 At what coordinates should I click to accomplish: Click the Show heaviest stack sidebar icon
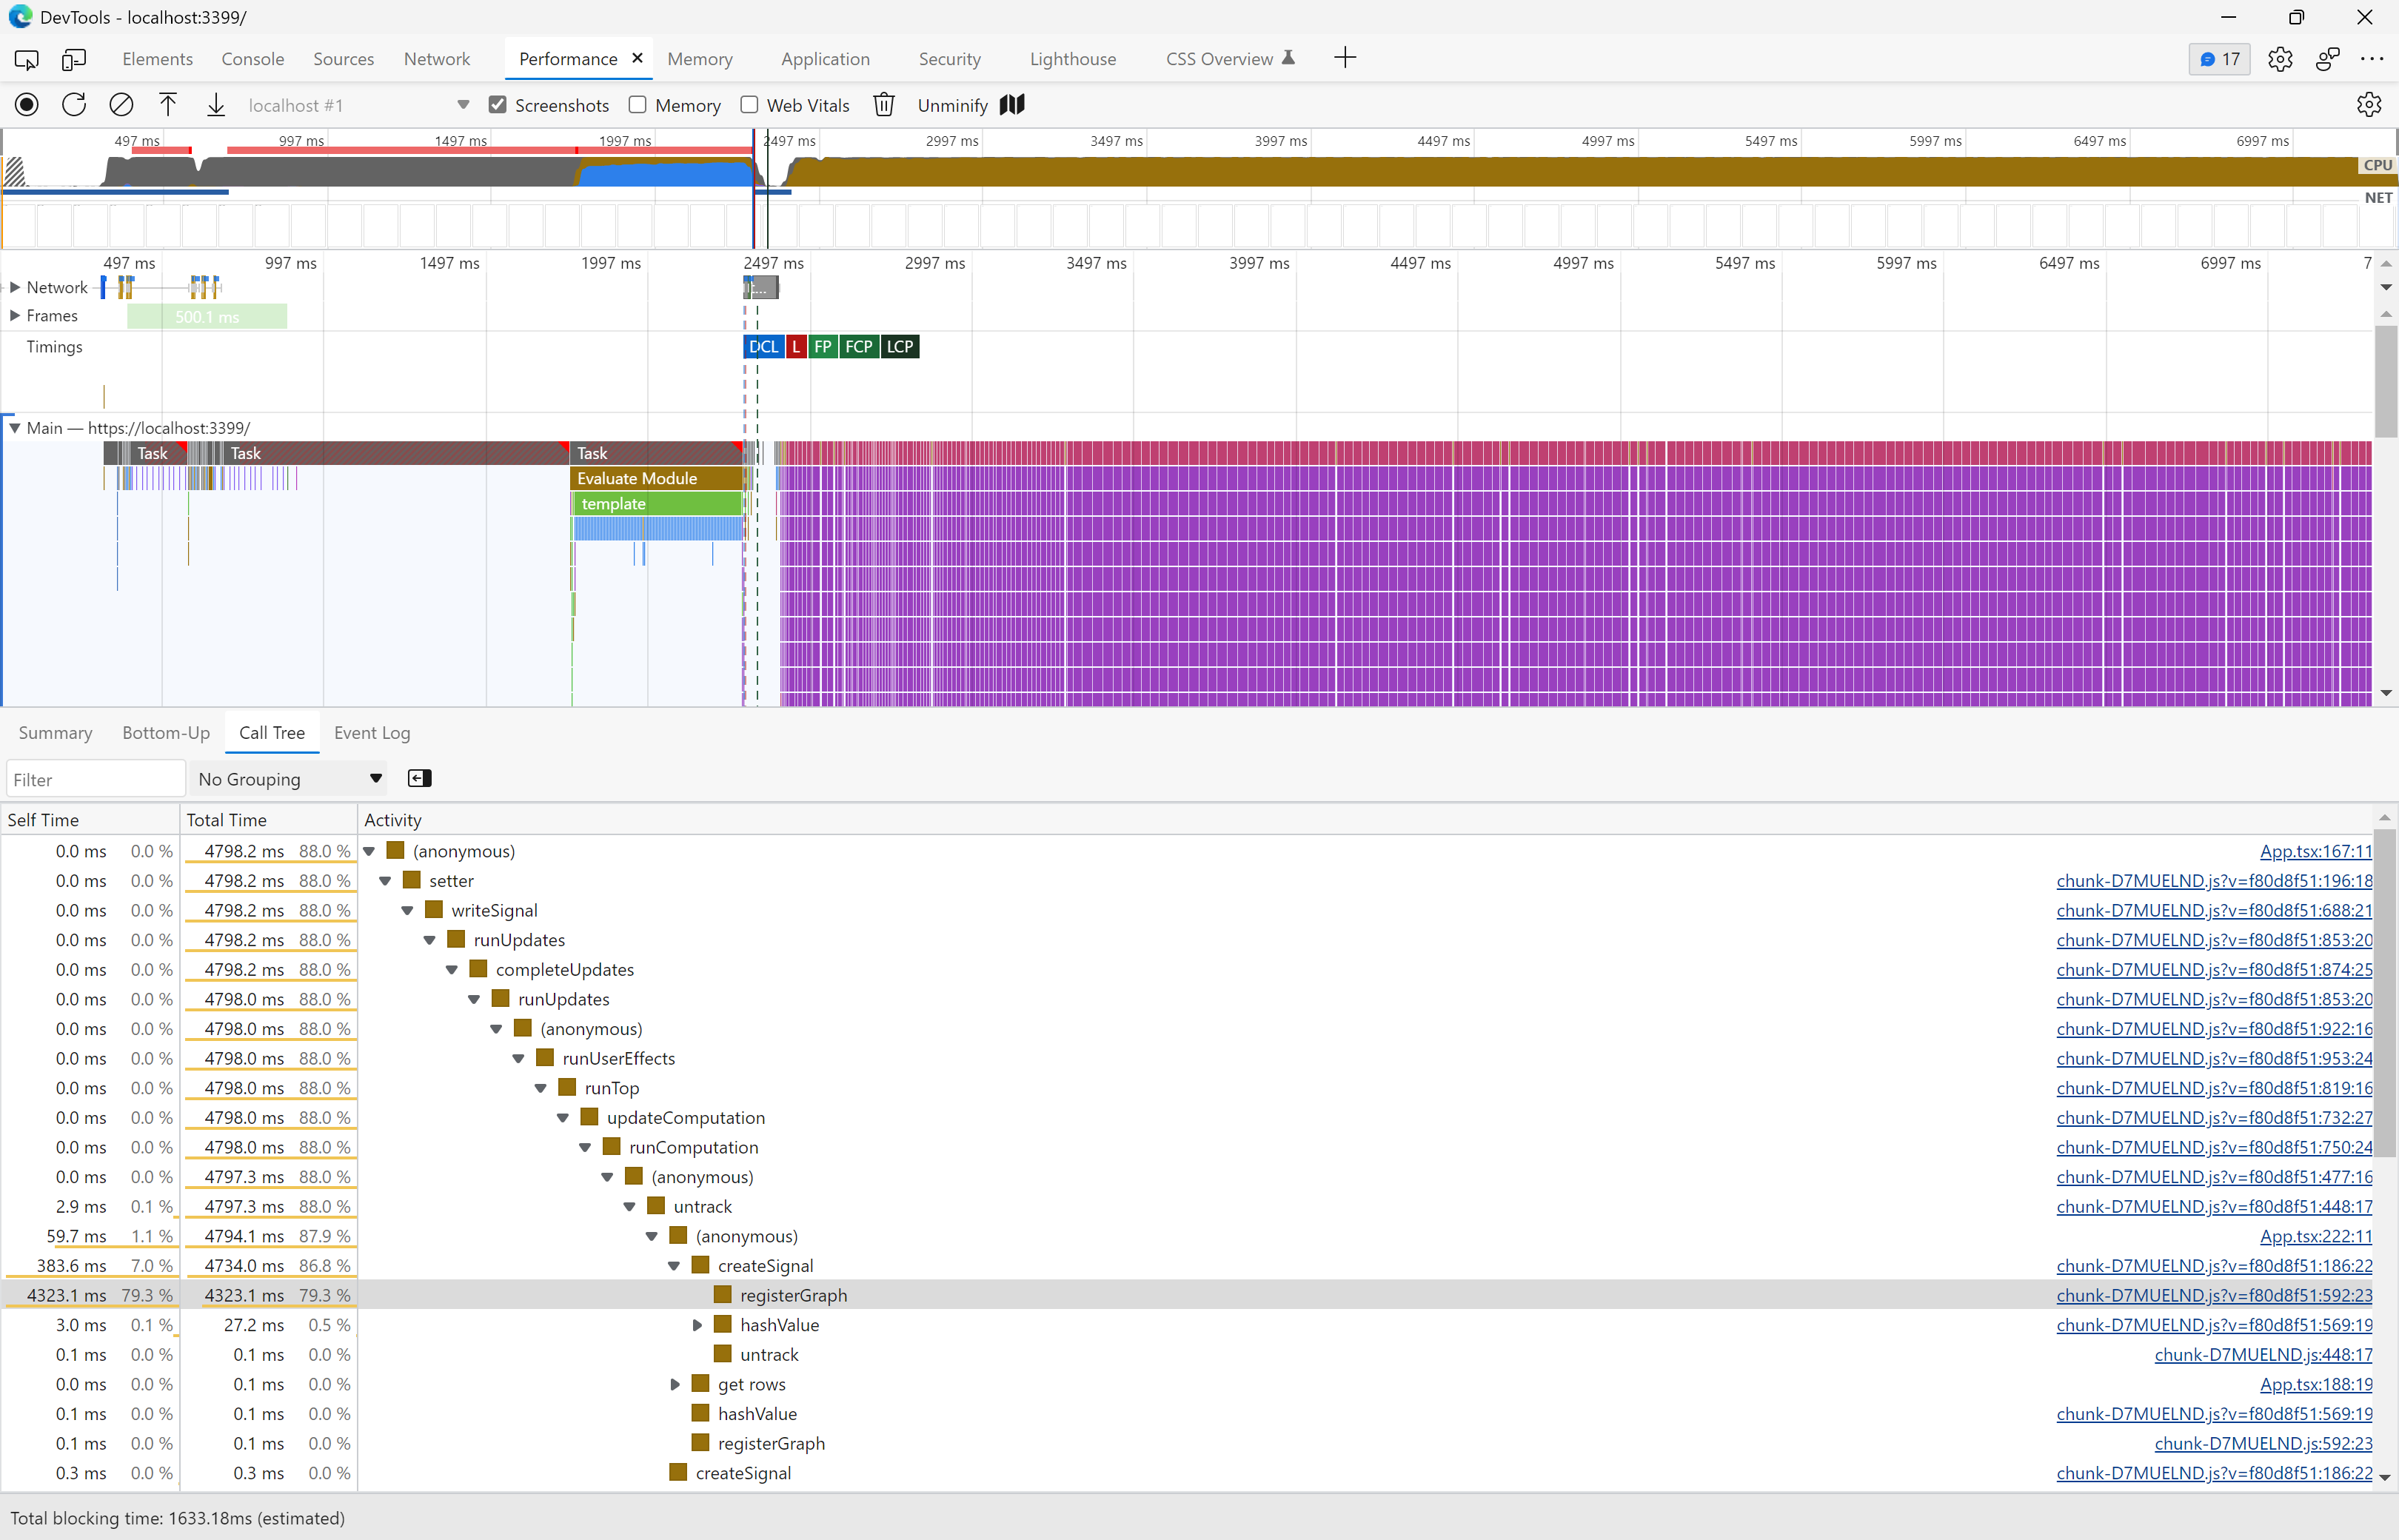point(420,778)
